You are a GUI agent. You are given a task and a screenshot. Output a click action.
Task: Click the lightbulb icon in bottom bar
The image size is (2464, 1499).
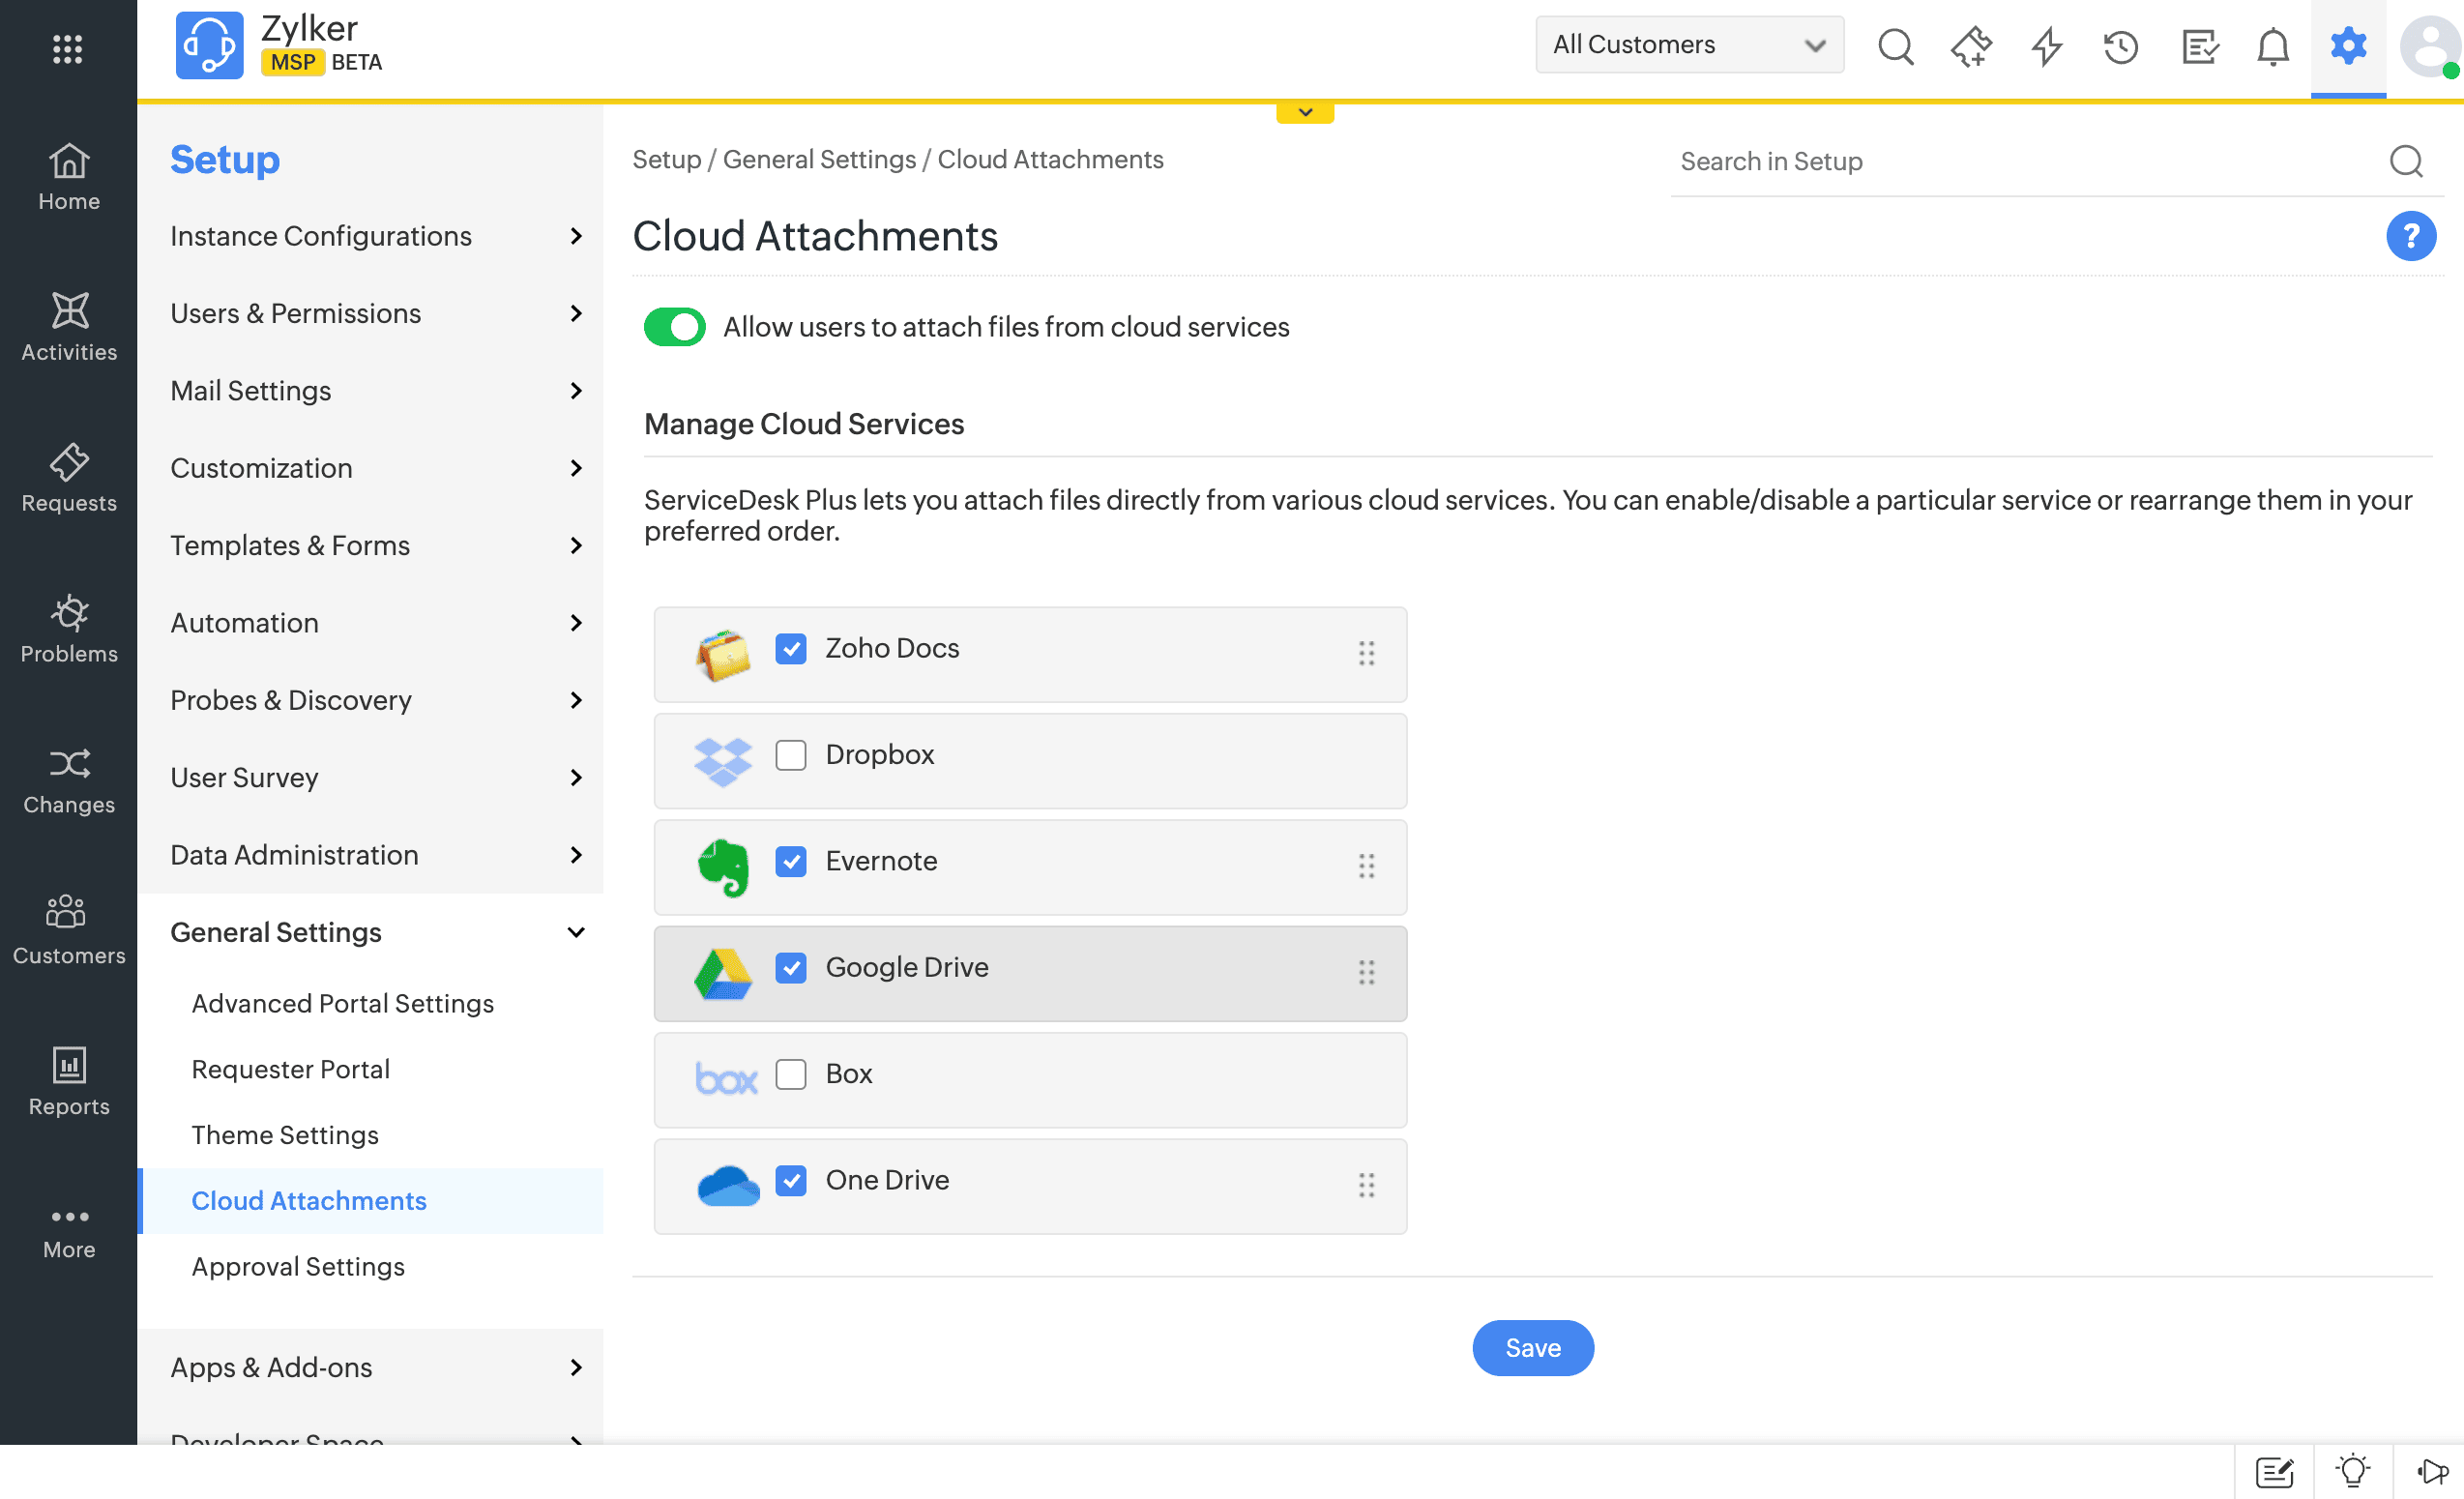[x=2352, y=1471]
